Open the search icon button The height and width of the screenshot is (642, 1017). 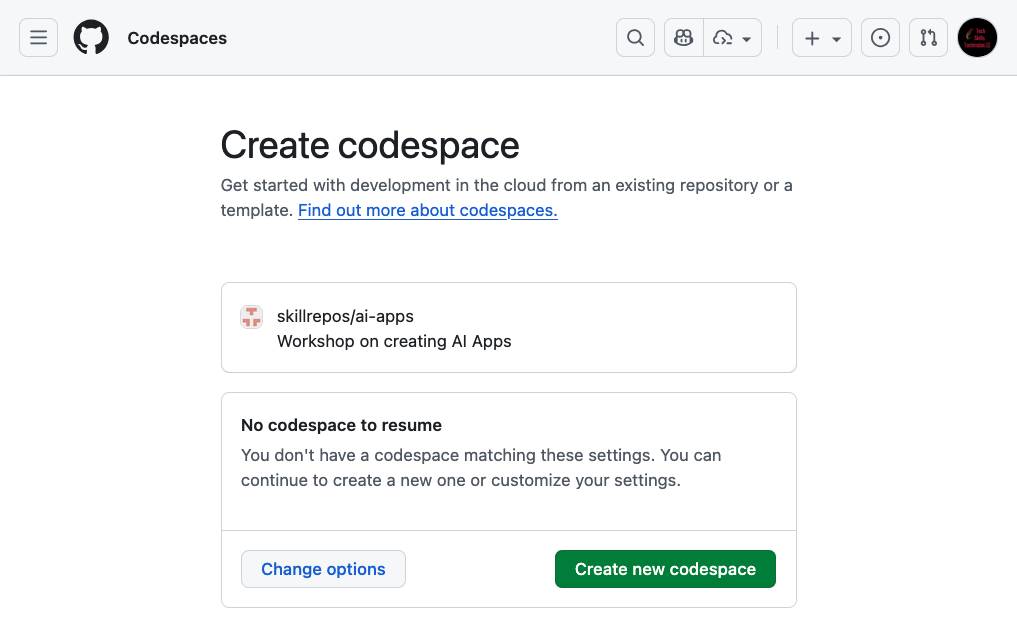point(635,38)
